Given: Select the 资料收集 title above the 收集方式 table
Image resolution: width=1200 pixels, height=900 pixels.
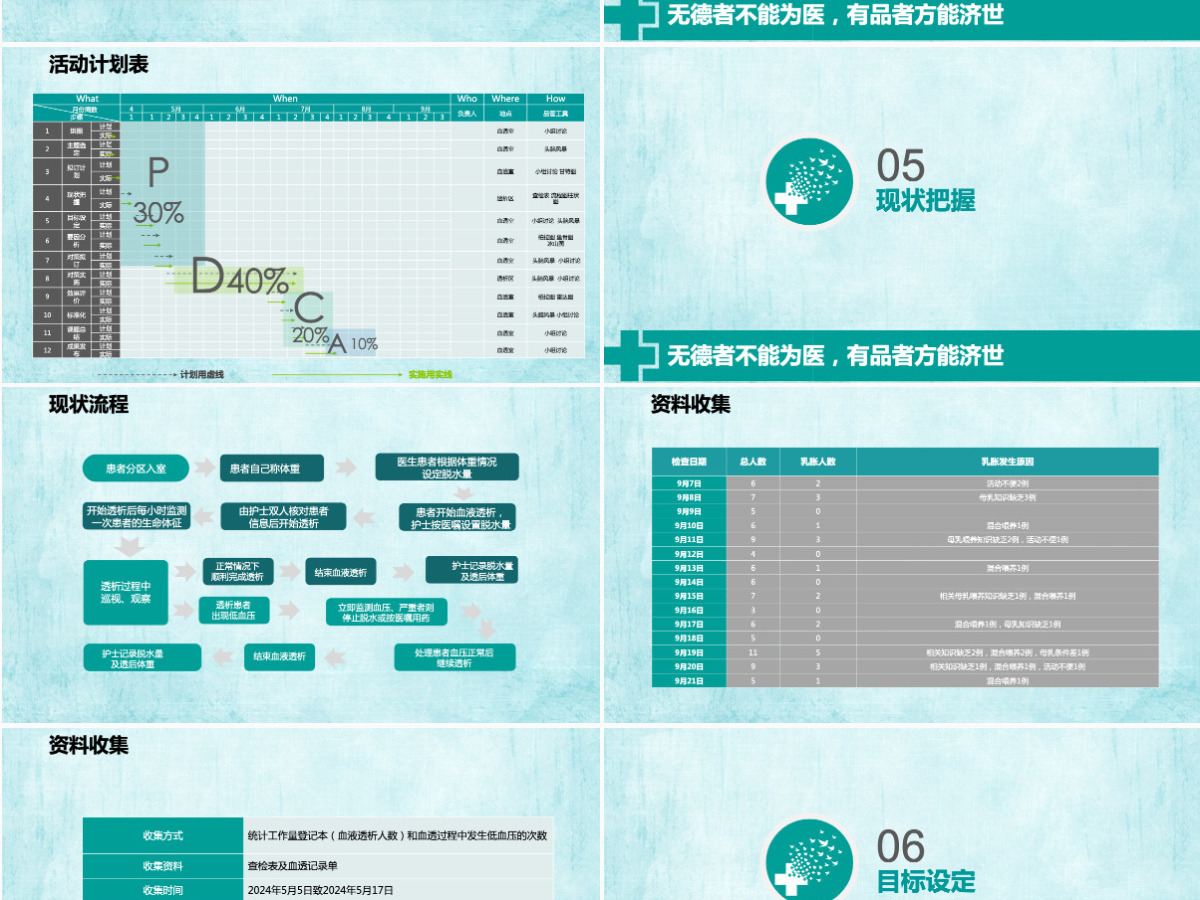Looking at the screenshot, I should click(89, 745).
